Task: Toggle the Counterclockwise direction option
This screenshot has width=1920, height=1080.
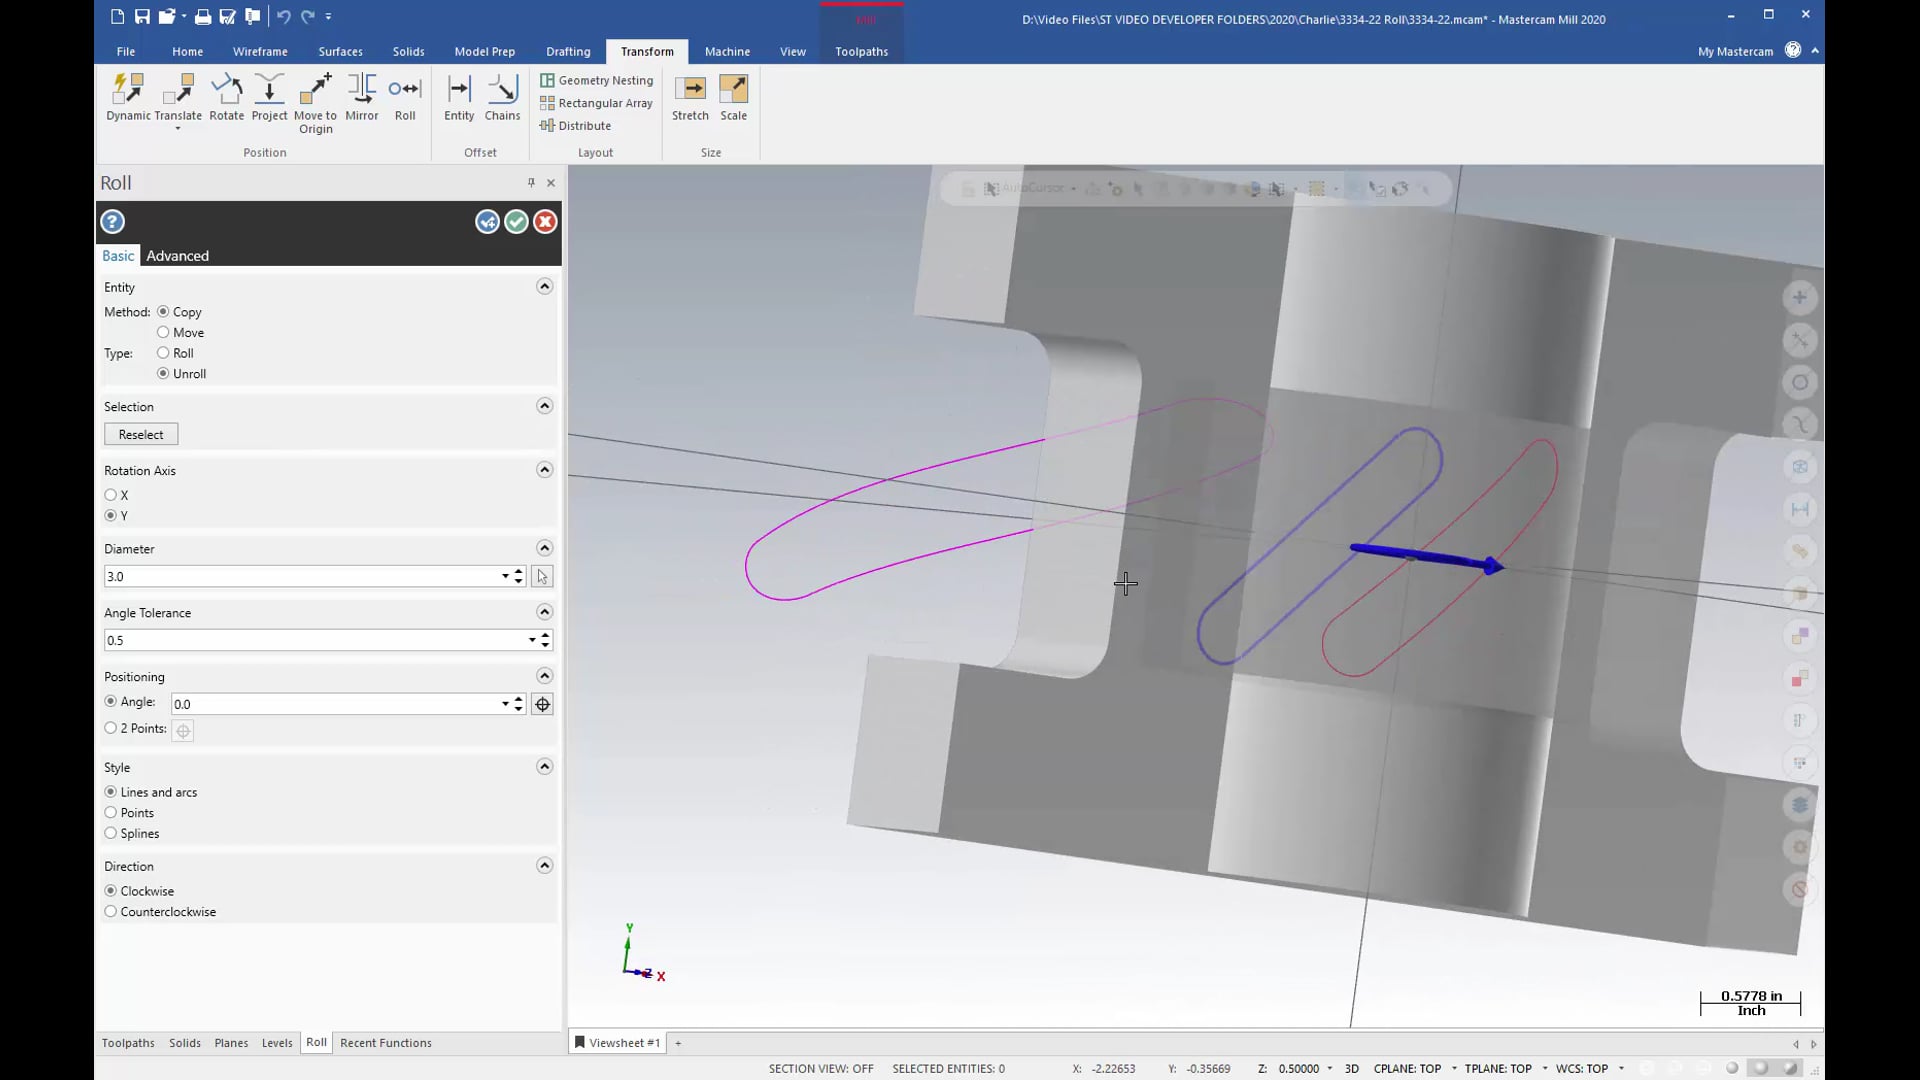Action: pyautogui.click(x=109, y=911)
